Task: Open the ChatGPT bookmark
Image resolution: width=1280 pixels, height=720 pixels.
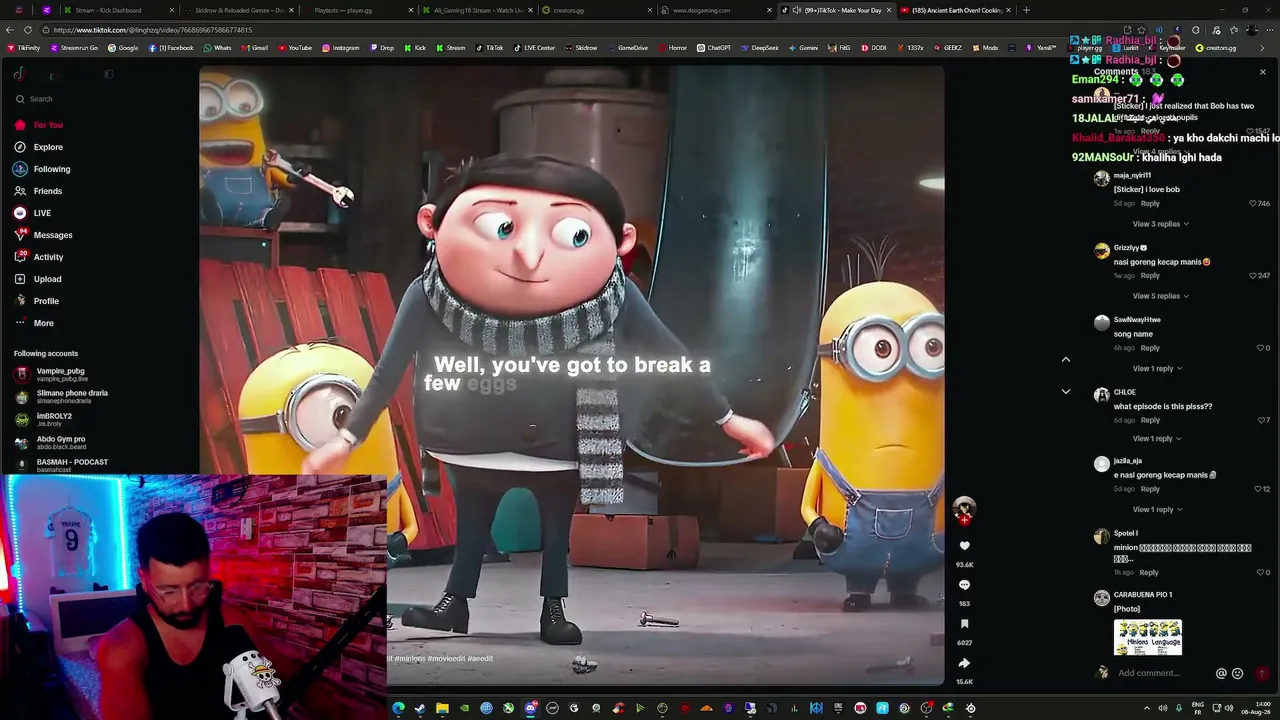Action: click(713, 48)
